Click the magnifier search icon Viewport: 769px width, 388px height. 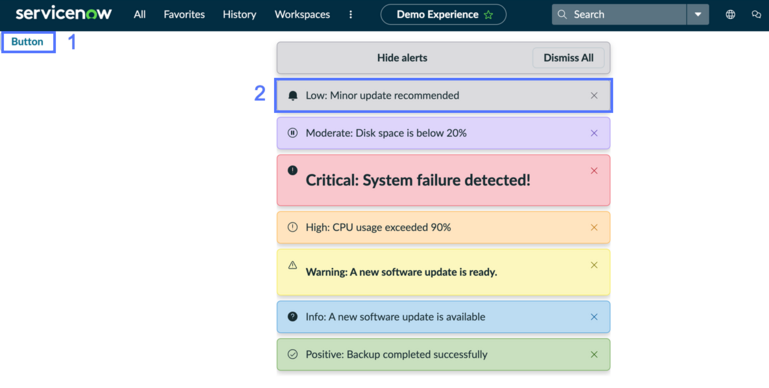point(563,14)
